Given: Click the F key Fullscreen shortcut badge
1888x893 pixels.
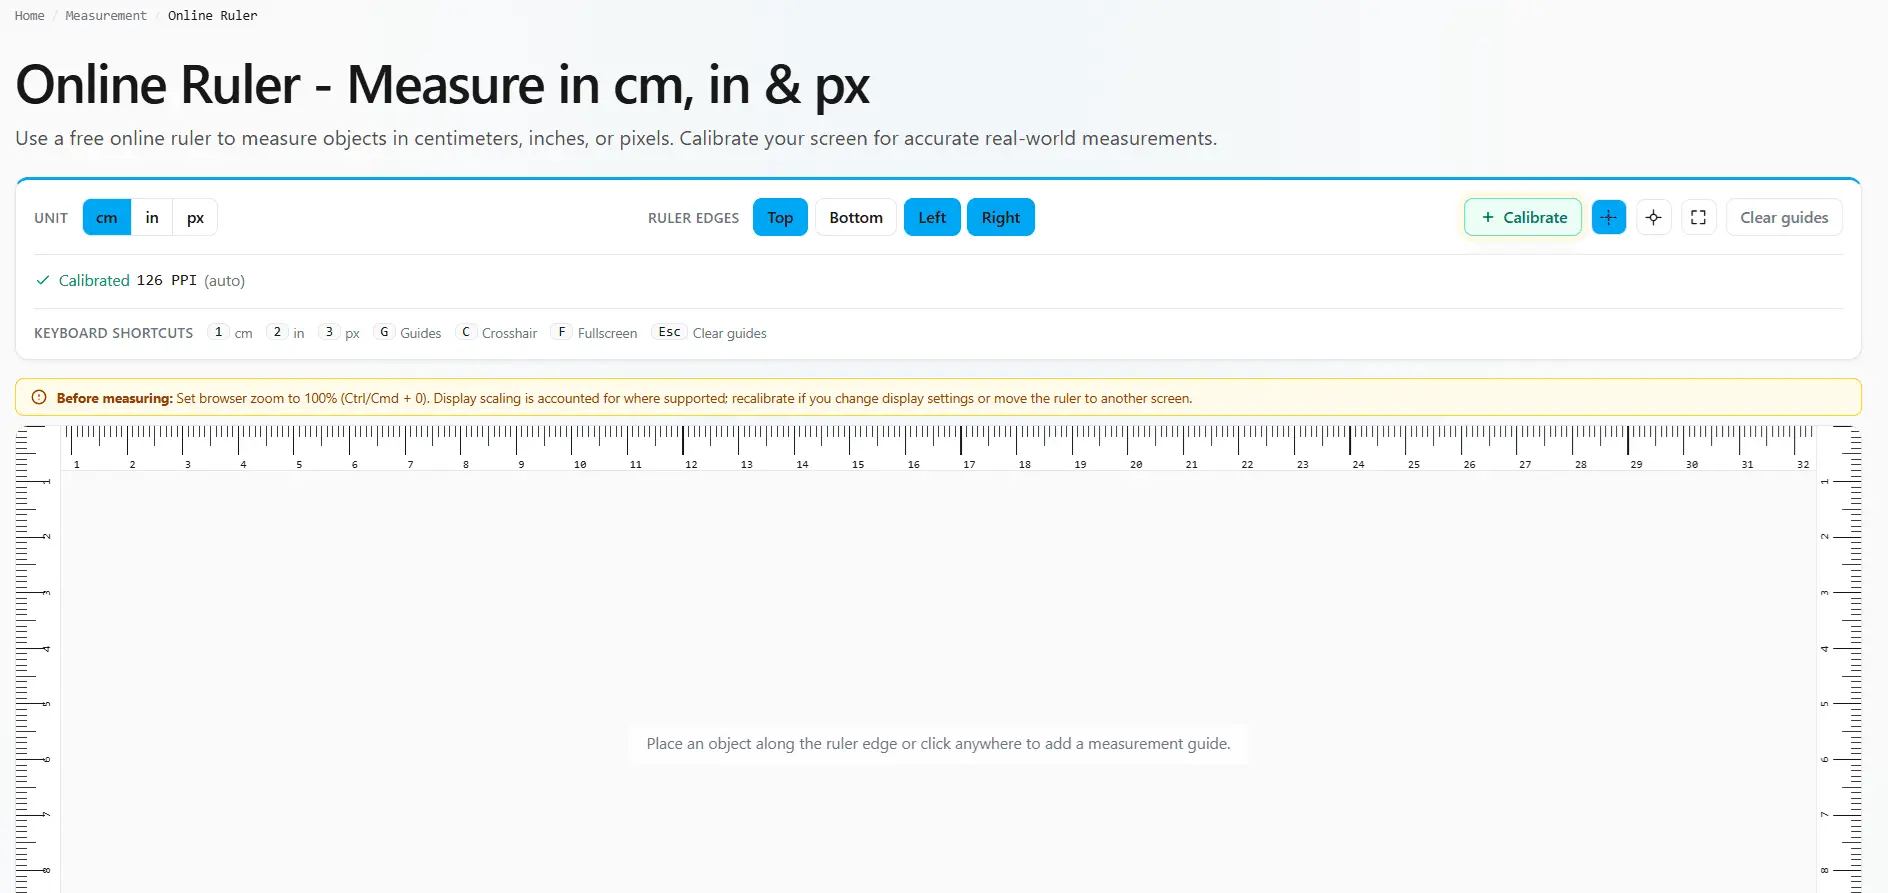Looking at the screenshot, I should (x=562, y=332).
